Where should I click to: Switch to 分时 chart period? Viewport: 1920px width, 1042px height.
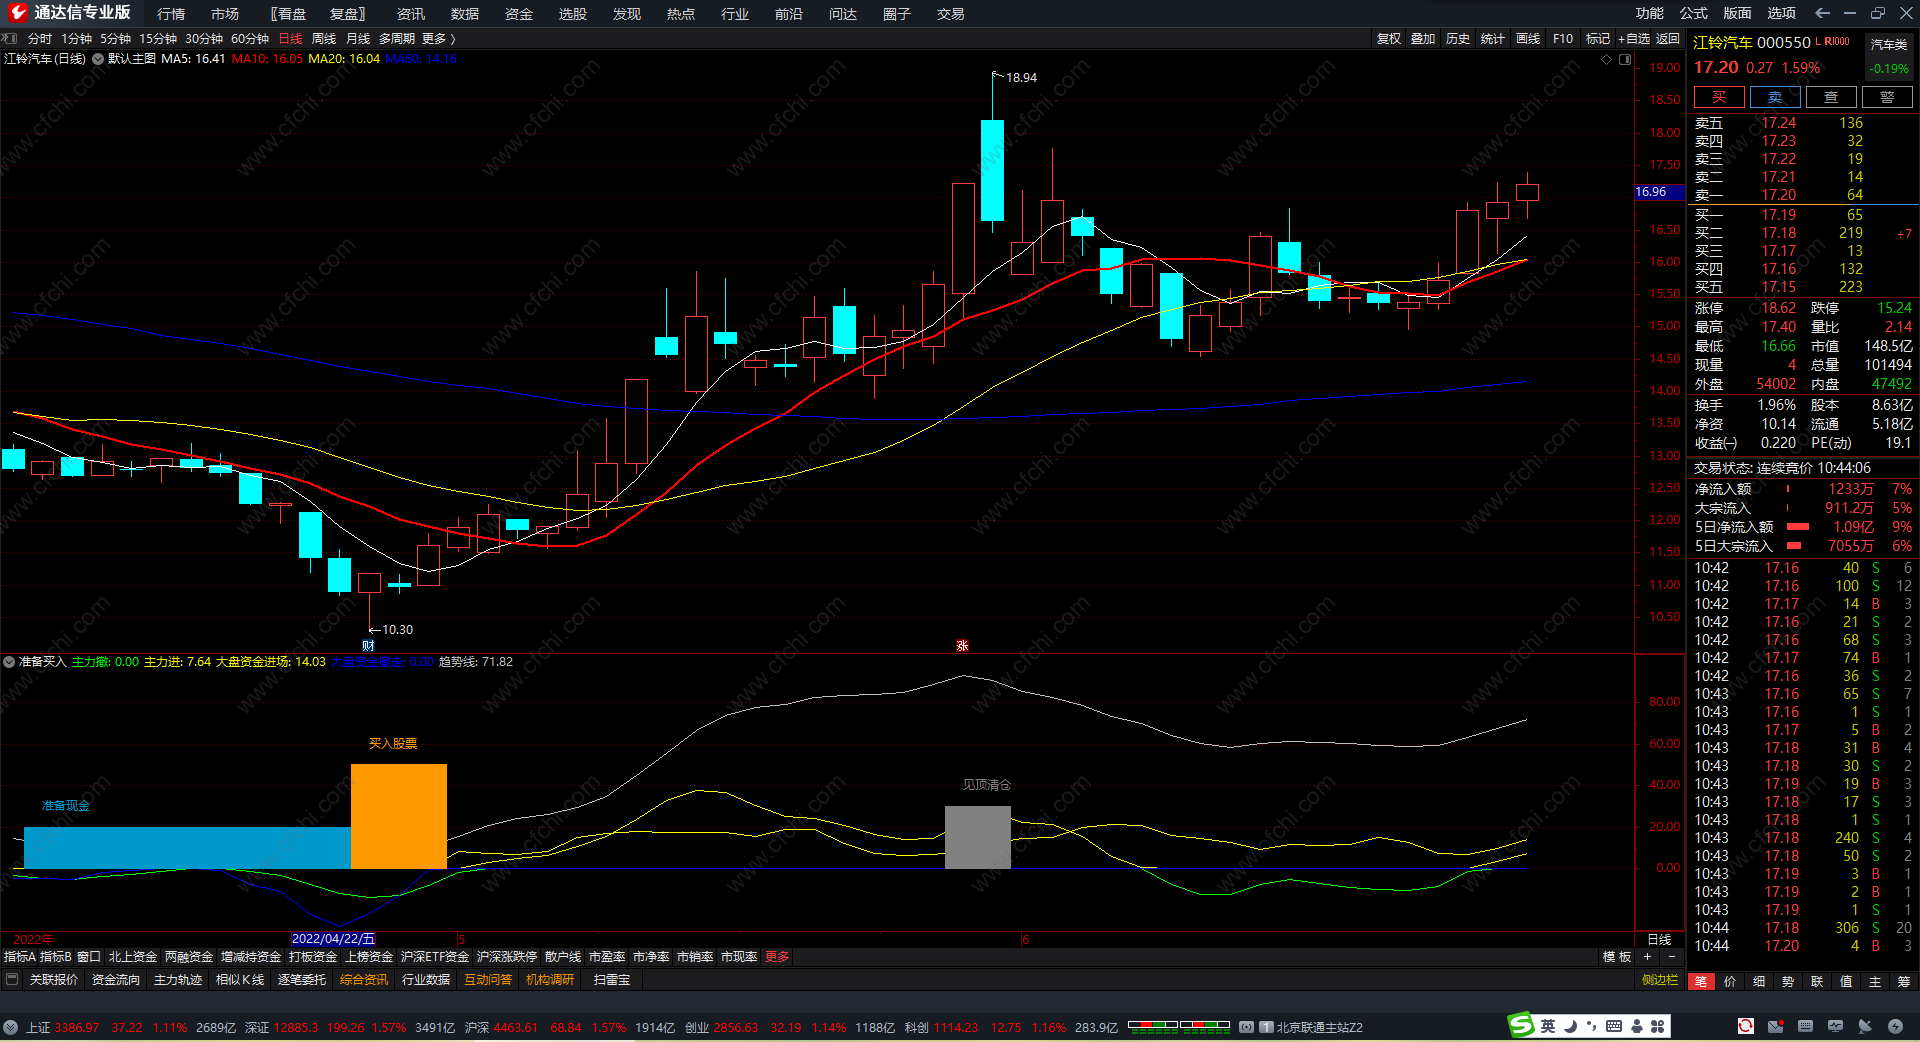coord(40,39)
